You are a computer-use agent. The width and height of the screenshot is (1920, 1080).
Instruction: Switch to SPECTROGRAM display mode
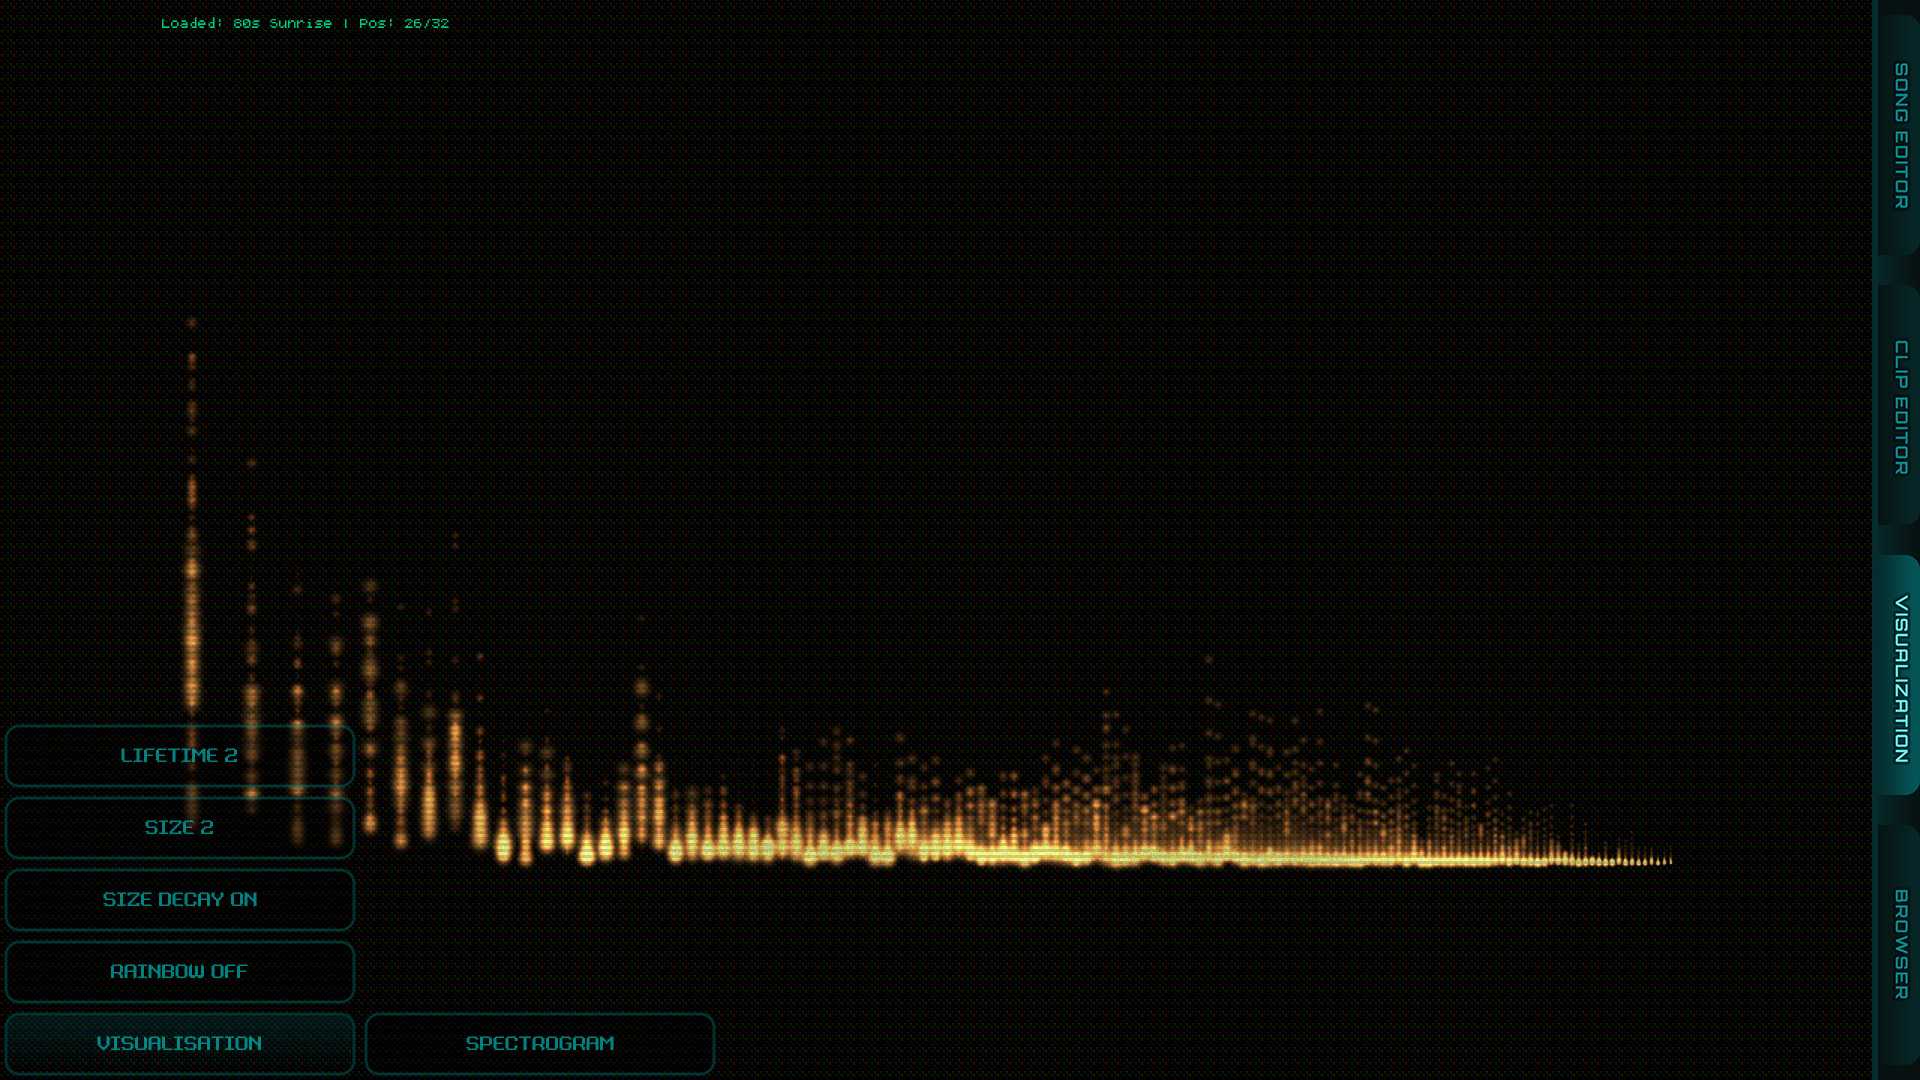click(540, 1044)
